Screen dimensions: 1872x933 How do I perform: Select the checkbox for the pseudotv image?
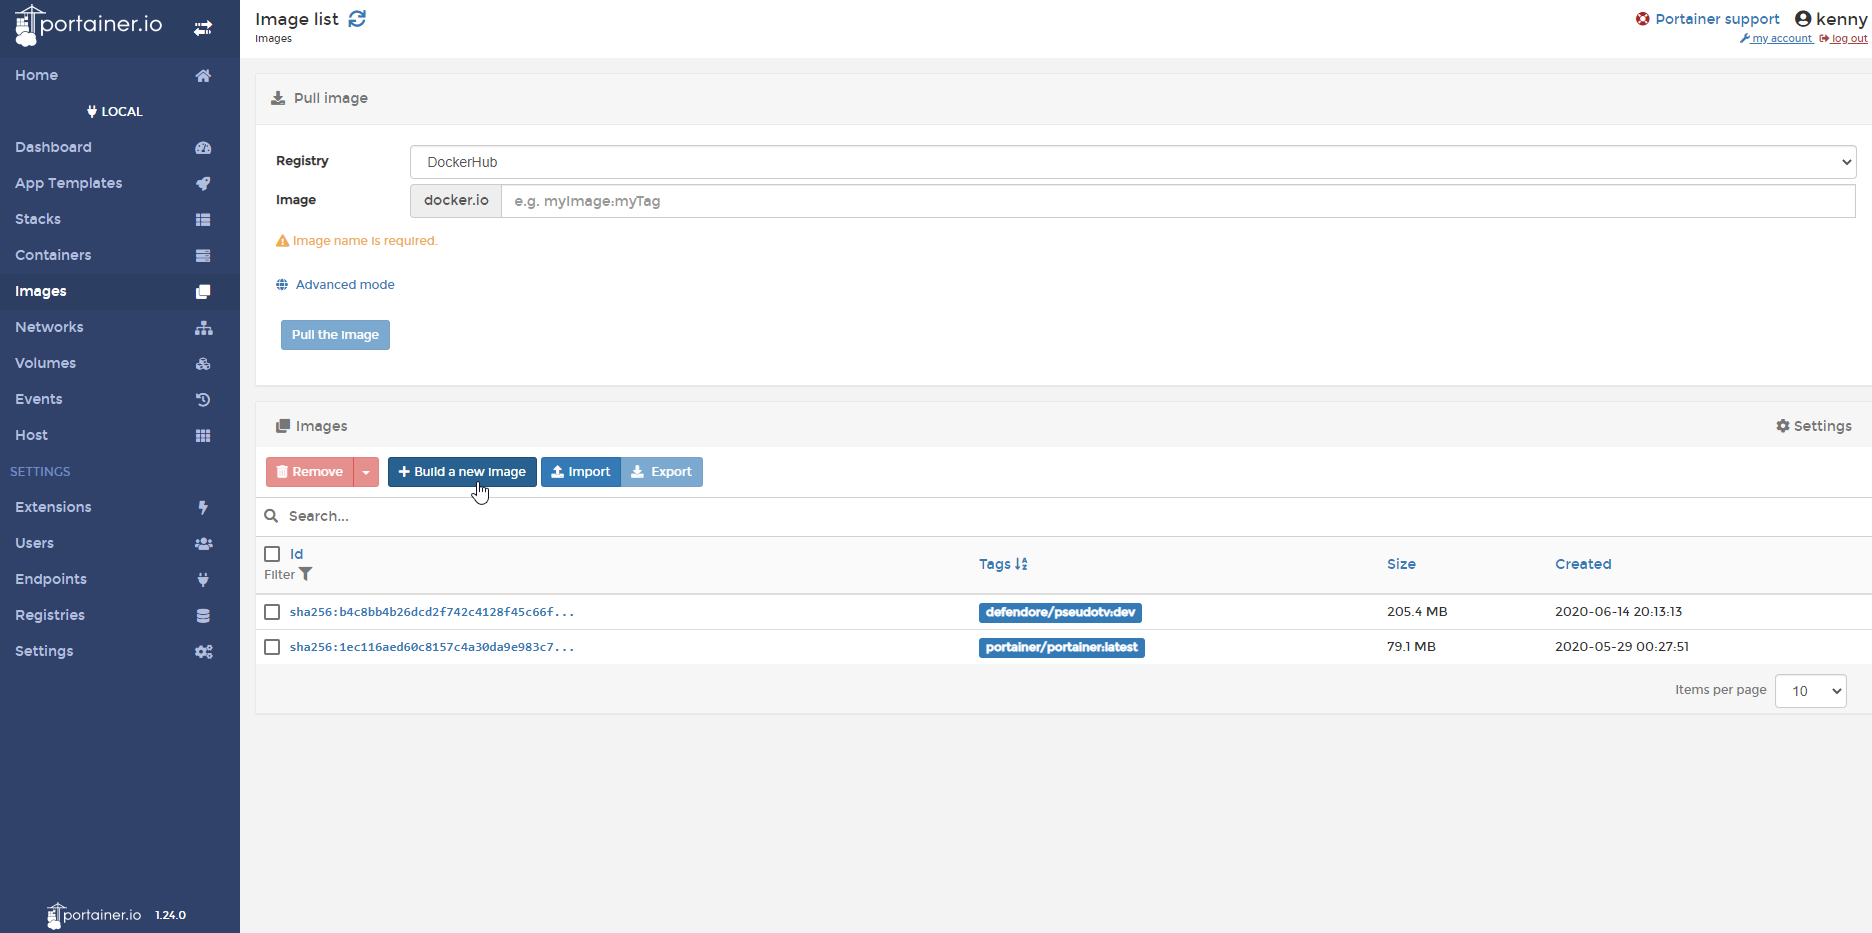[x=271, y=611]
